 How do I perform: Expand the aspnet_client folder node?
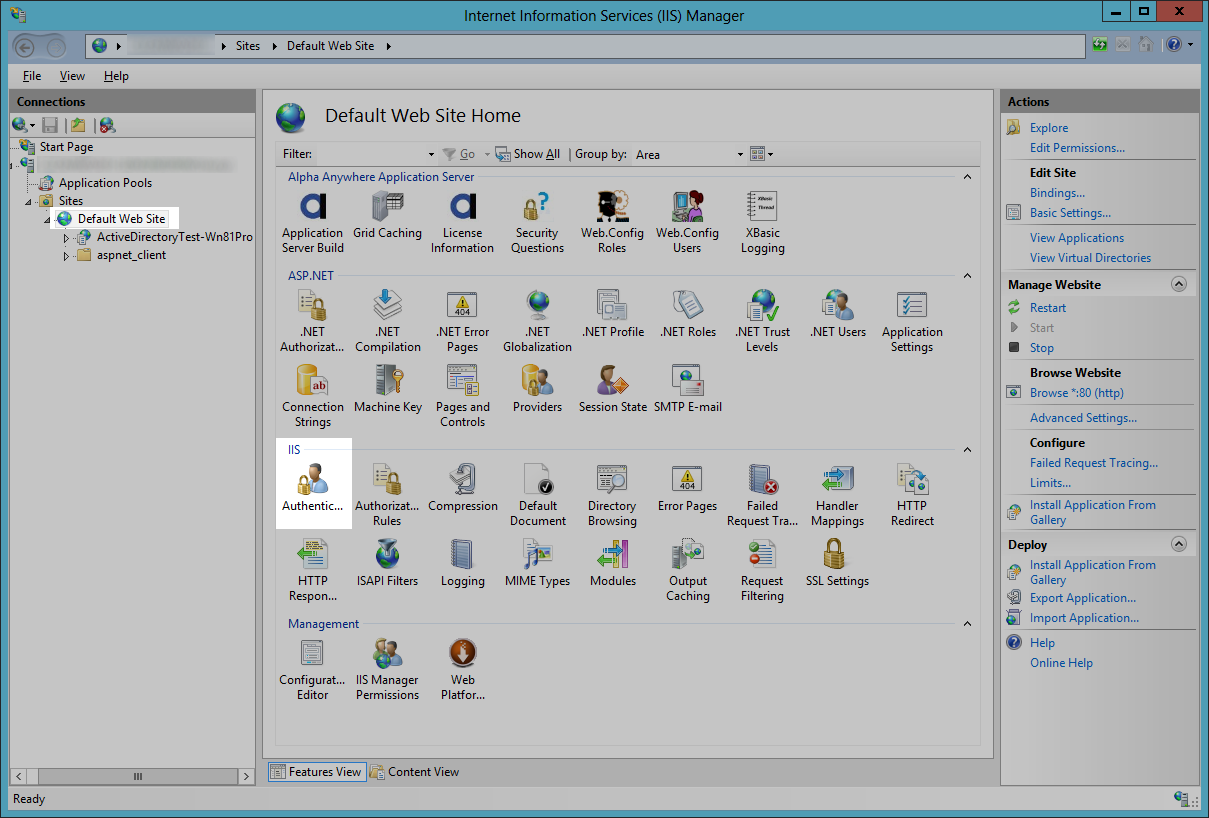coord(67,255)
